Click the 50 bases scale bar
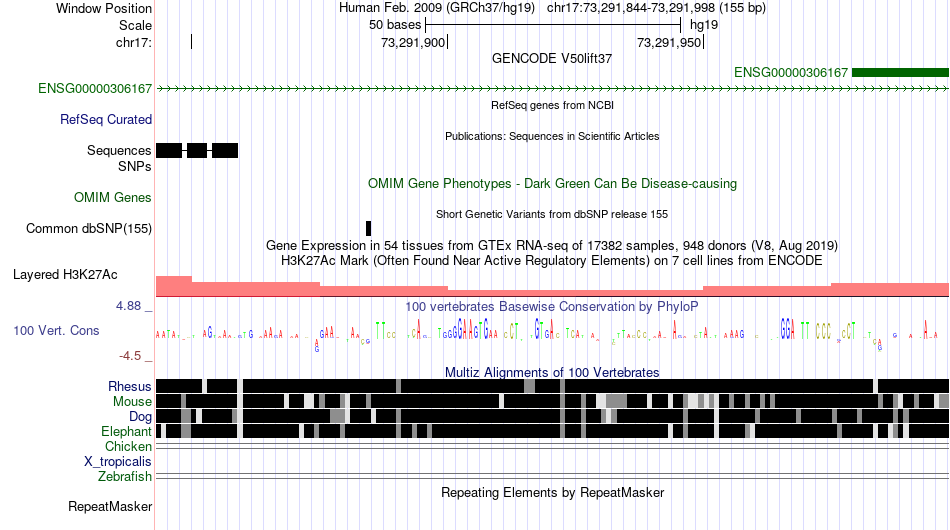The width and height of the screenshot is (950, 530). point(553,25)
